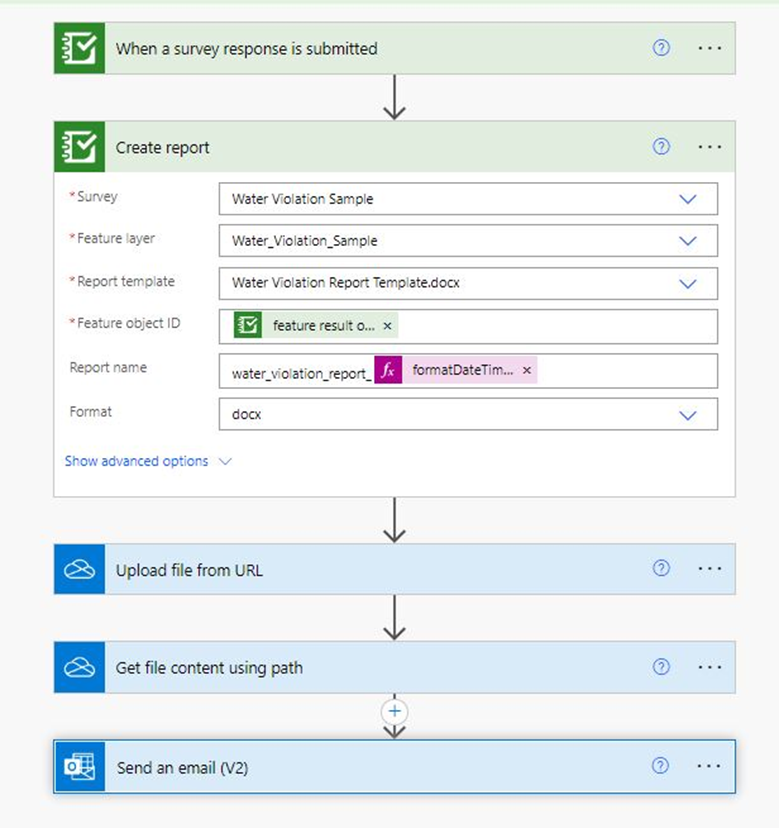Expand the Report template dropdown
Image resolution: width=779 pixels, height=828 pixels.
688,283
